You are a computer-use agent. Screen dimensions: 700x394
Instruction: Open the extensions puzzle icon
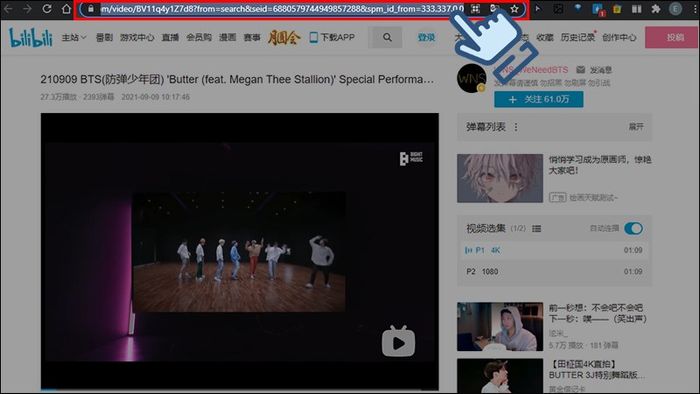click(656, 8)
